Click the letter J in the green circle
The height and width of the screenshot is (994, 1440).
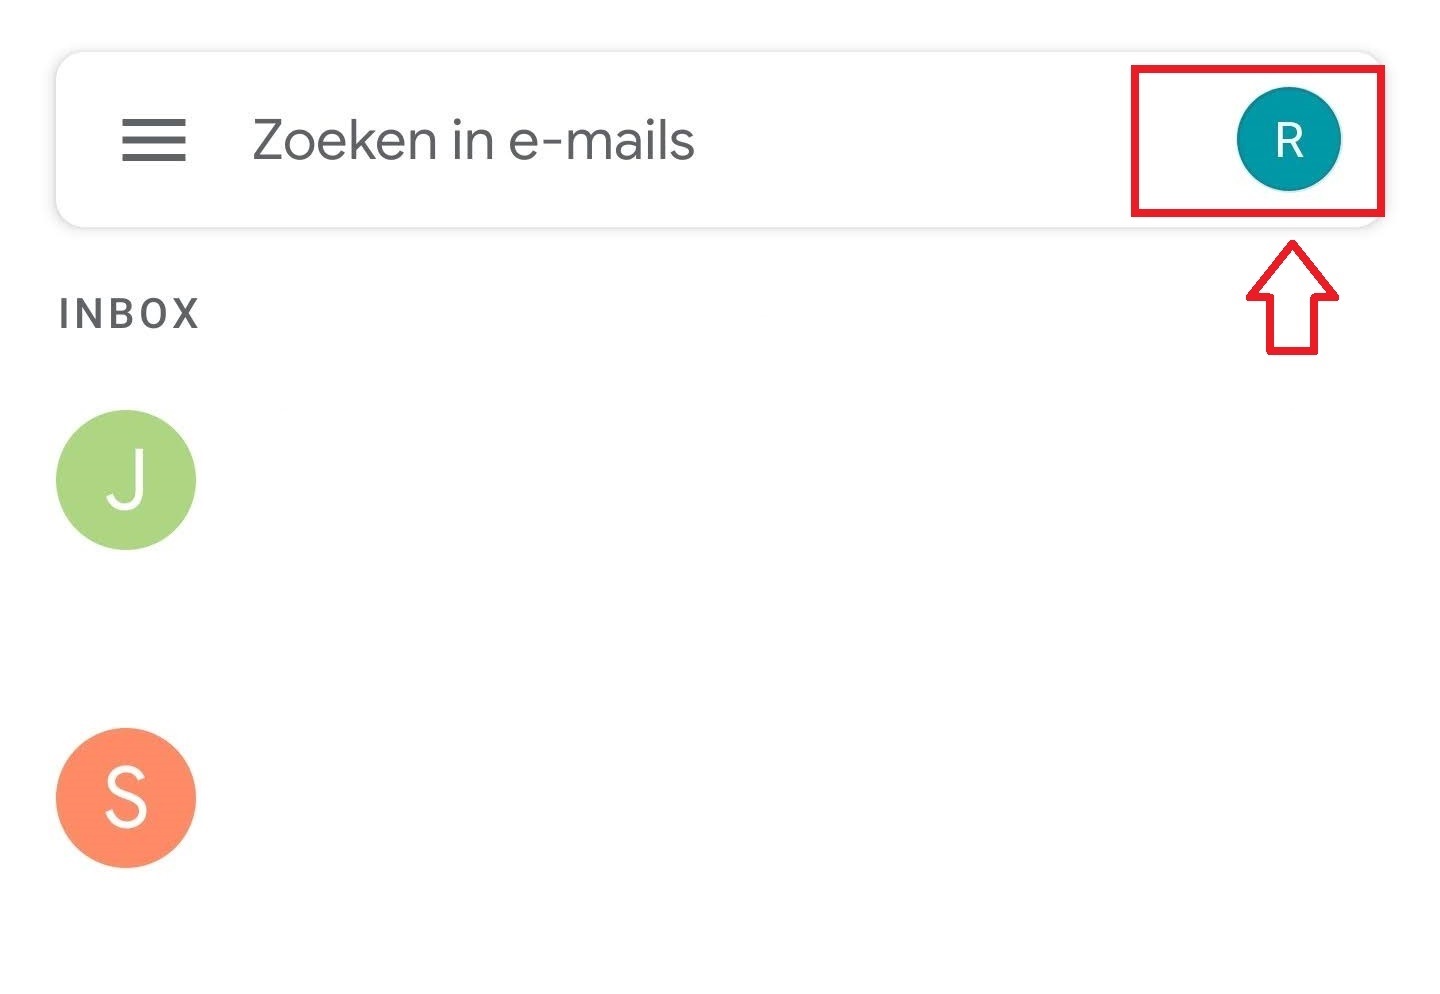127,480
